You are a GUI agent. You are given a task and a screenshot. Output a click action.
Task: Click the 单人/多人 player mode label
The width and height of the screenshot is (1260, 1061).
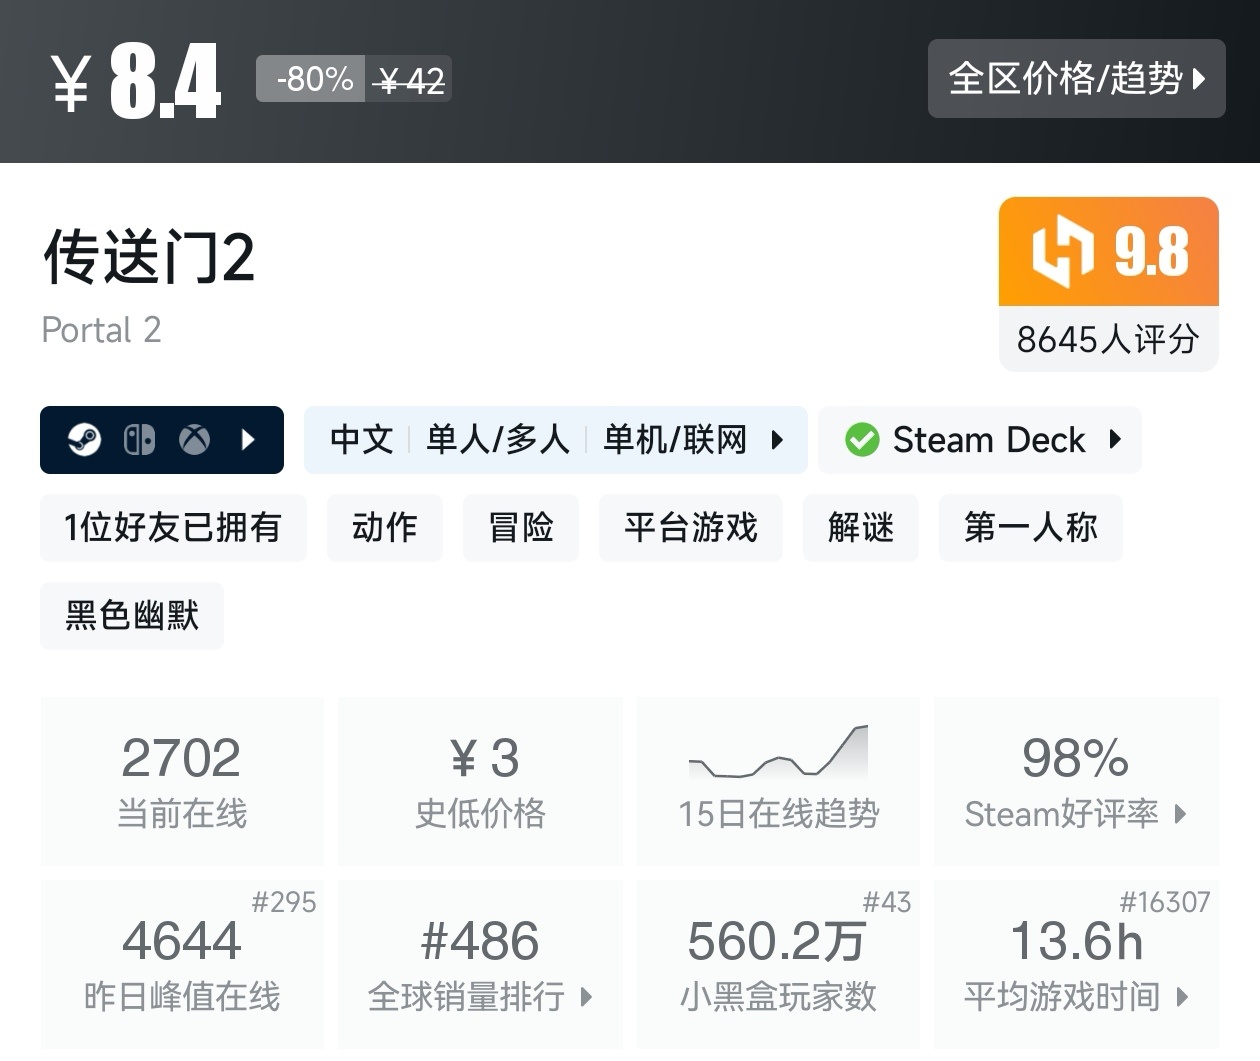pos(497,440)
